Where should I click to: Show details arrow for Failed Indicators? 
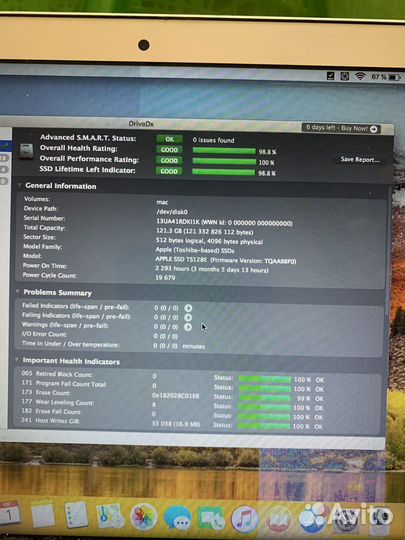tap(188, 308)
